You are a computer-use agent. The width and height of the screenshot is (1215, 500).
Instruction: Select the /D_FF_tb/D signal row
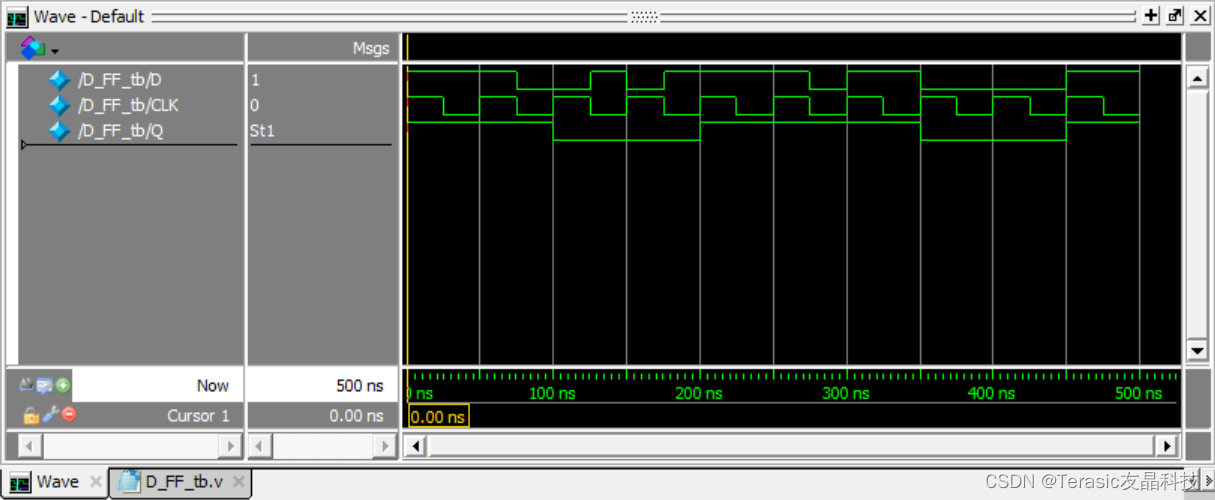[130, 80]
